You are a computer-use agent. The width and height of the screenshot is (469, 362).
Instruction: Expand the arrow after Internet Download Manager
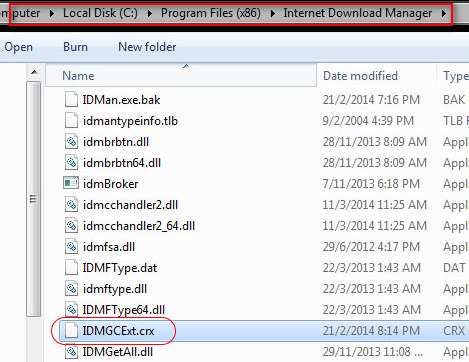pos(444,13)
